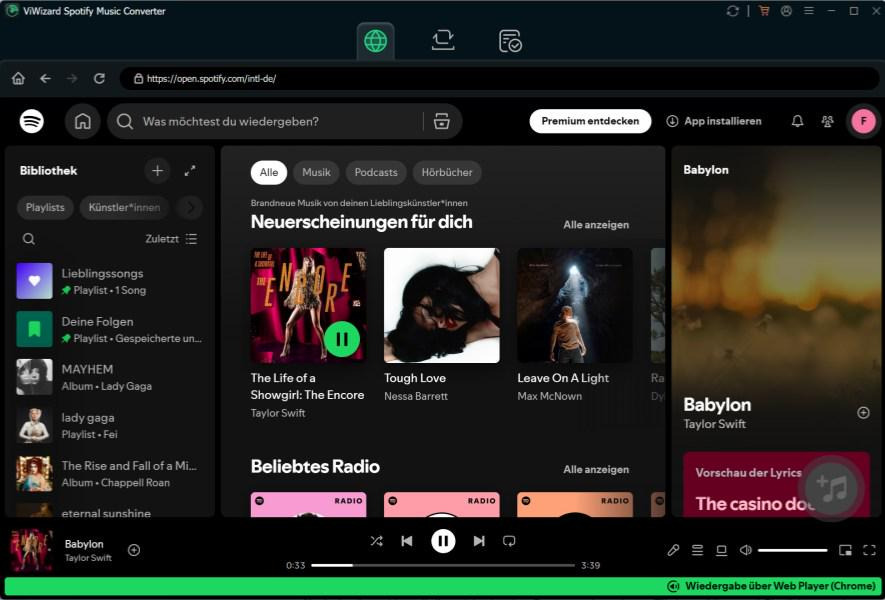Open the shopping cart purchase icon
The height and width of the screenshot is (600, 885).
[x=764, y=11]
